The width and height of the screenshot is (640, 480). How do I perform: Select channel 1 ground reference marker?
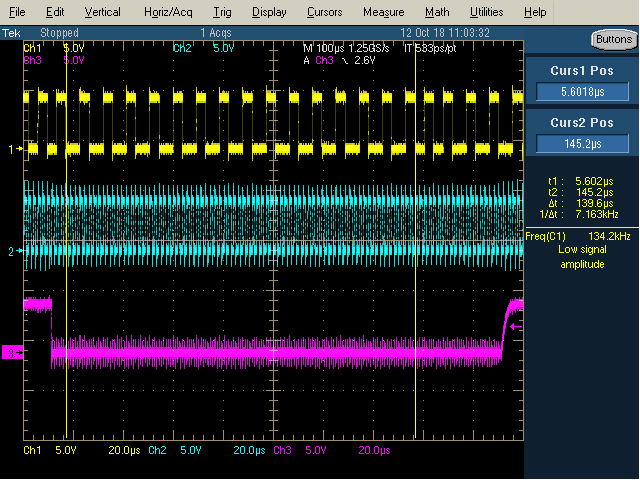click(16, 149)
